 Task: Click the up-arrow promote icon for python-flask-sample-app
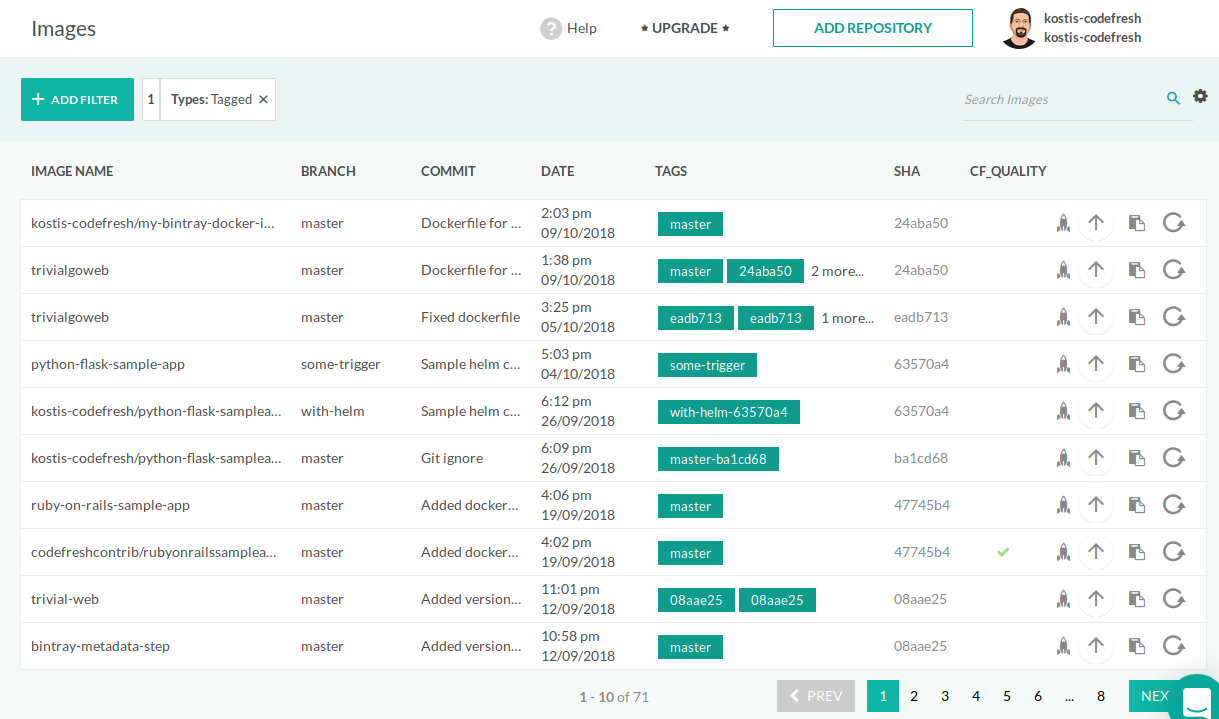click(x=1096, y=364)
